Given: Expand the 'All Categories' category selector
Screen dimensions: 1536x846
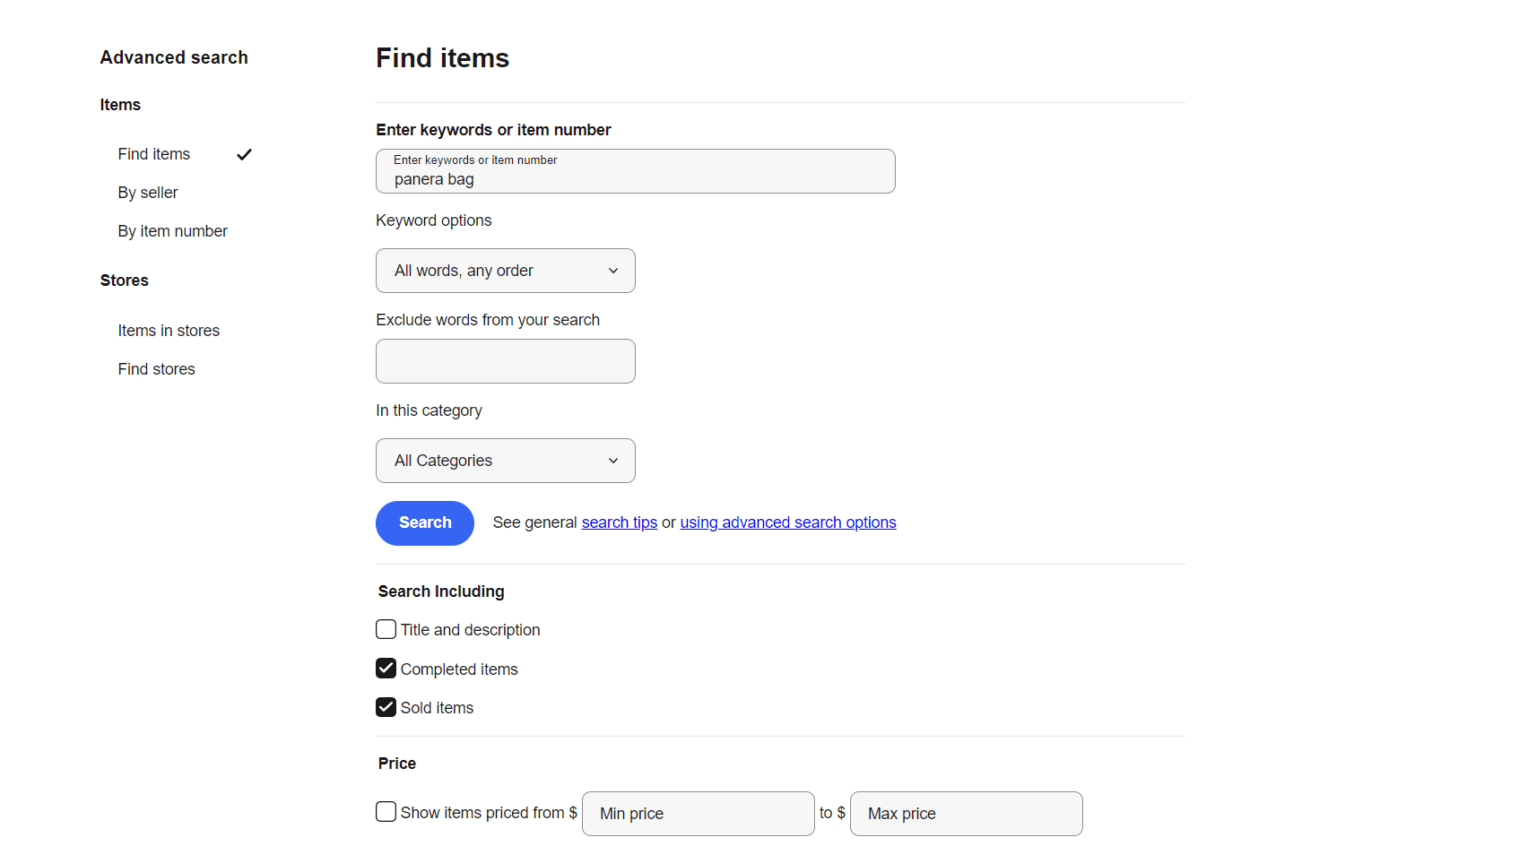Looking at the screenshot, I should click(505, 460).
